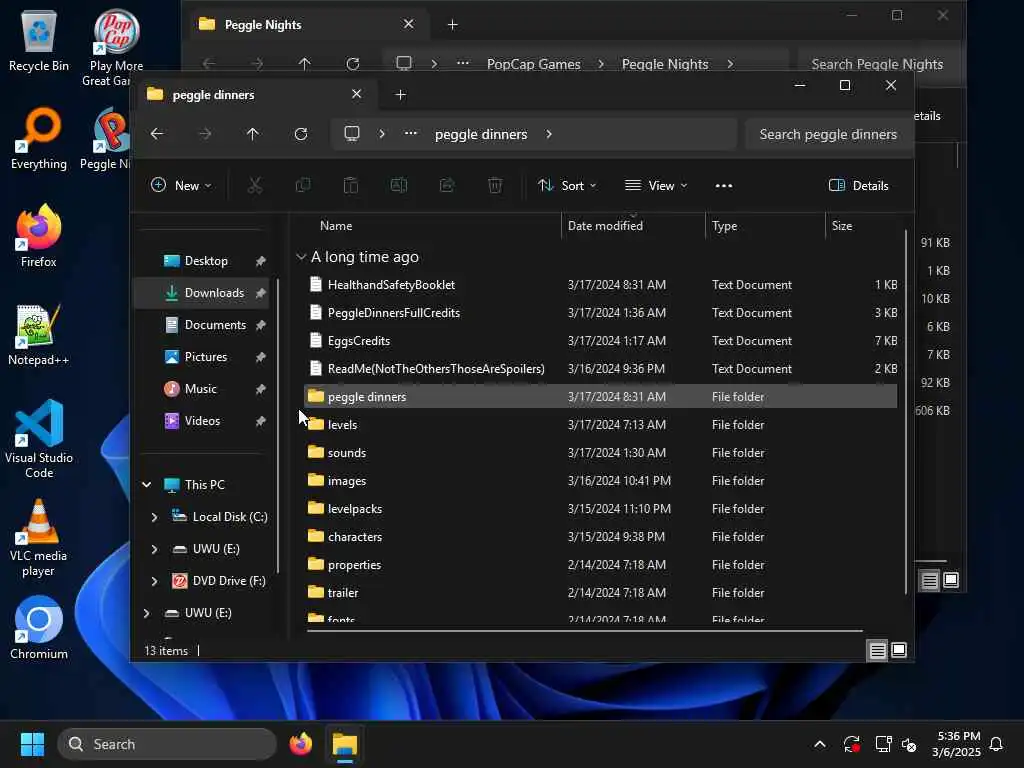Go back using the peggle dinners back arrow
Viewport: 1024px width, 768px height.
(x=157, y=134)
